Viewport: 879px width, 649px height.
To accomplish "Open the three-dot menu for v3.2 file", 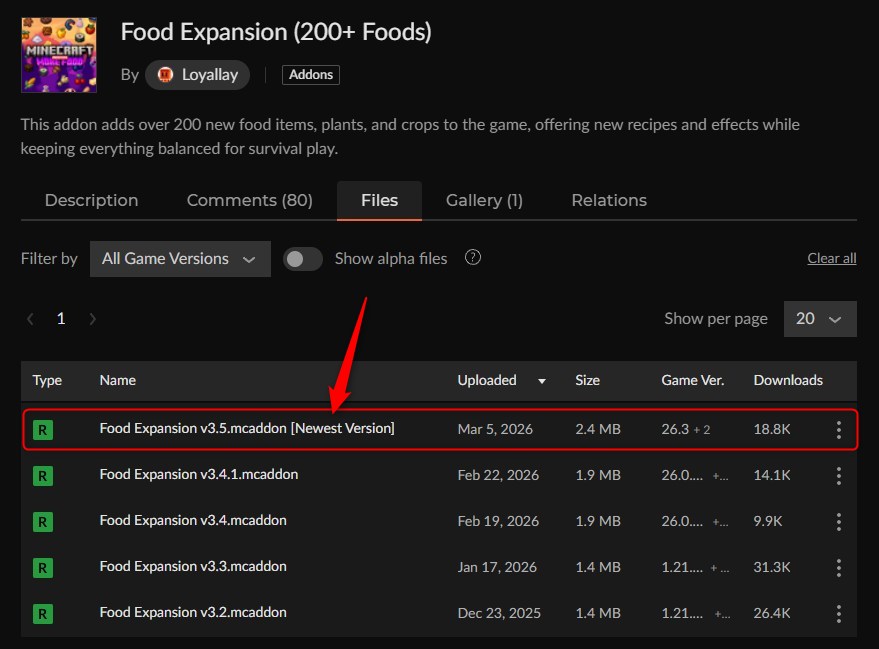I will pyautogui.click(x=838, y=613).
